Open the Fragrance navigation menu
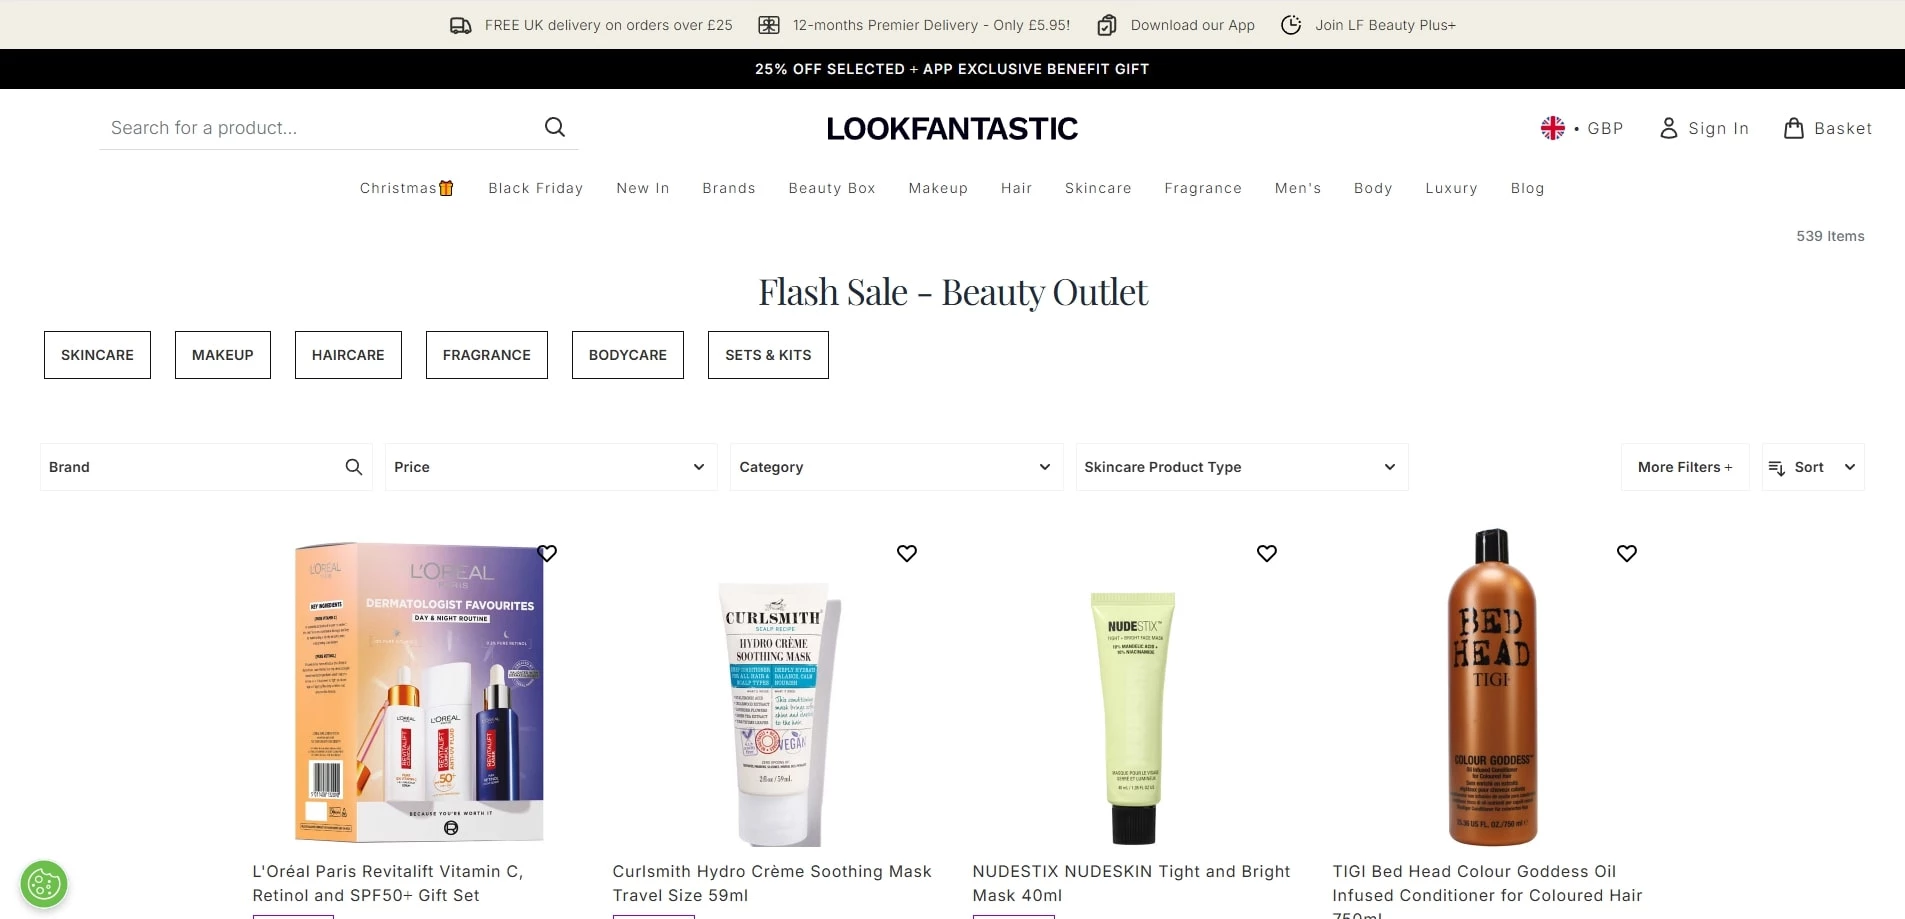 pos(1202,188)
